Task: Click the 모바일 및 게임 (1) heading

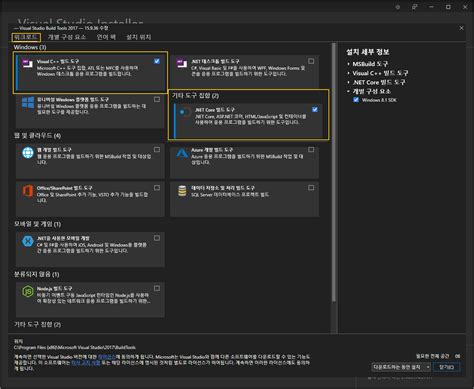Action: pyautogui.click(x=37, y=224)
